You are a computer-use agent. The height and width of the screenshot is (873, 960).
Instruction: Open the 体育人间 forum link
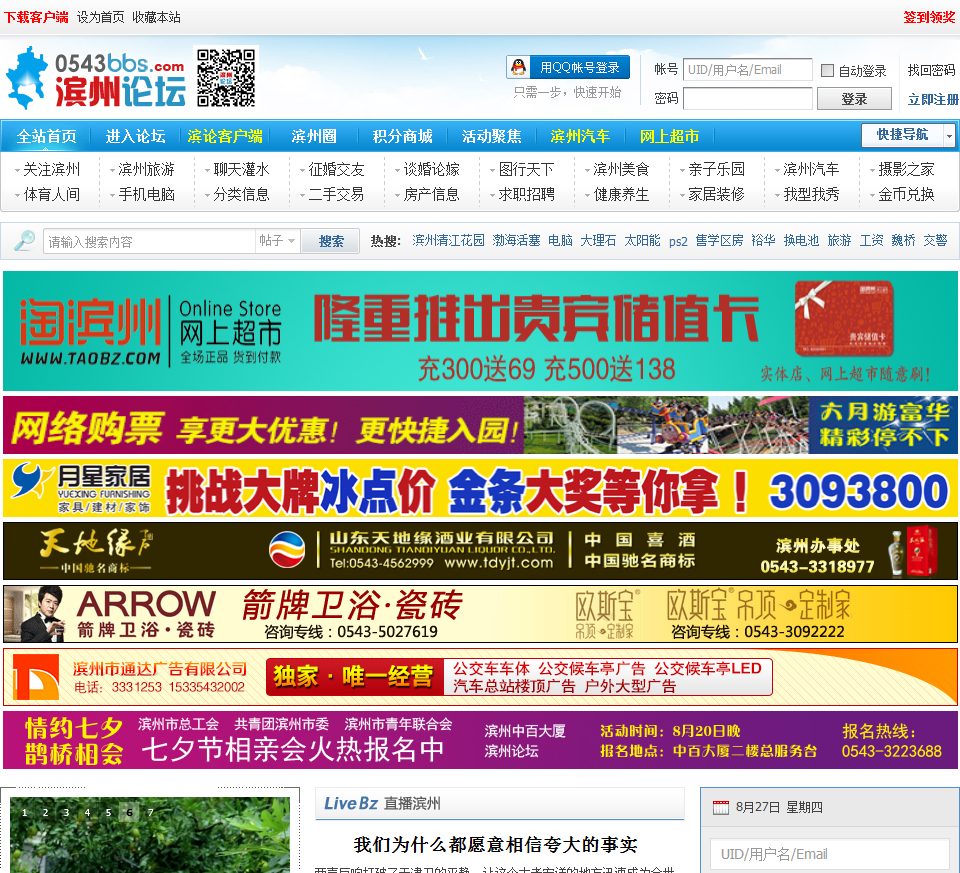[x=51, y=195]
